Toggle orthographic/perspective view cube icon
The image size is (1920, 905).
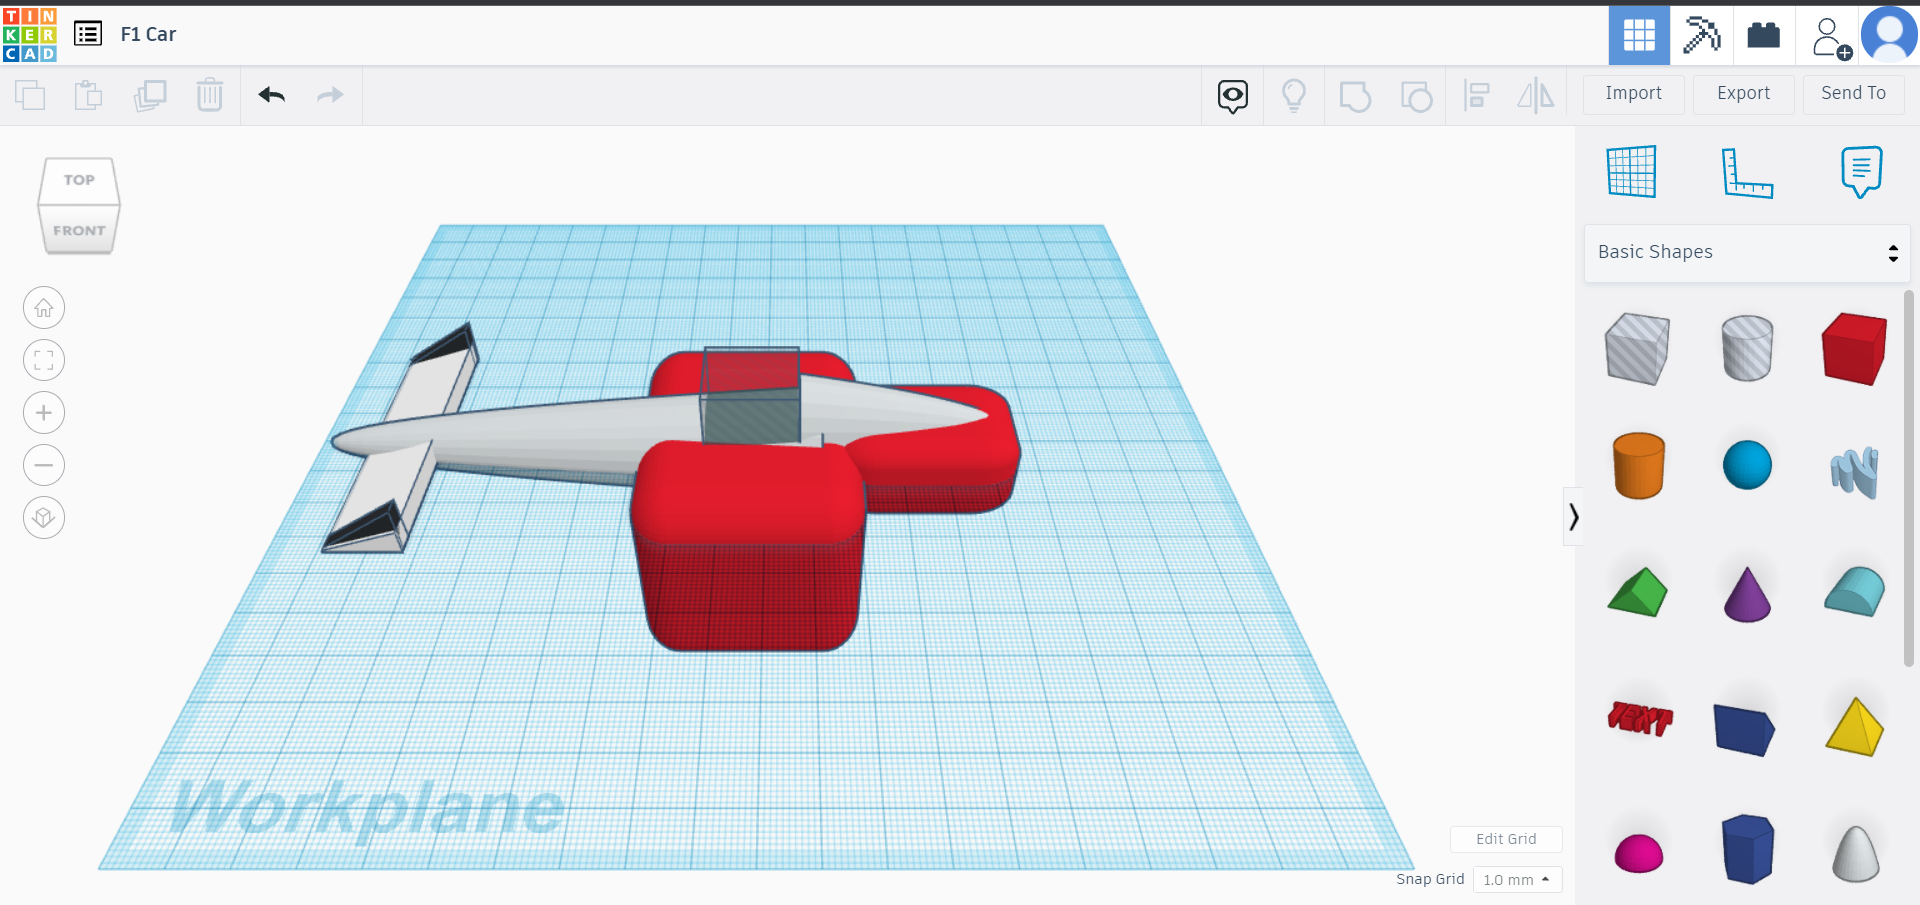click(x=44, y=517)
